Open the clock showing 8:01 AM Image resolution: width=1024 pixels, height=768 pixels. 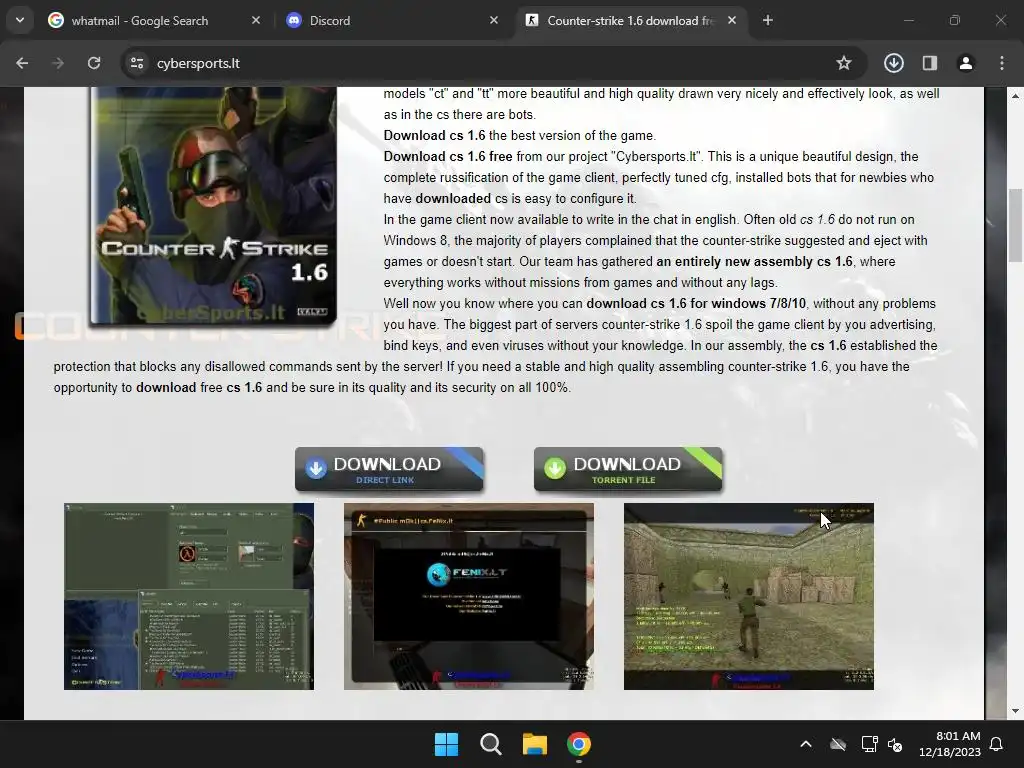click(950, 744)
